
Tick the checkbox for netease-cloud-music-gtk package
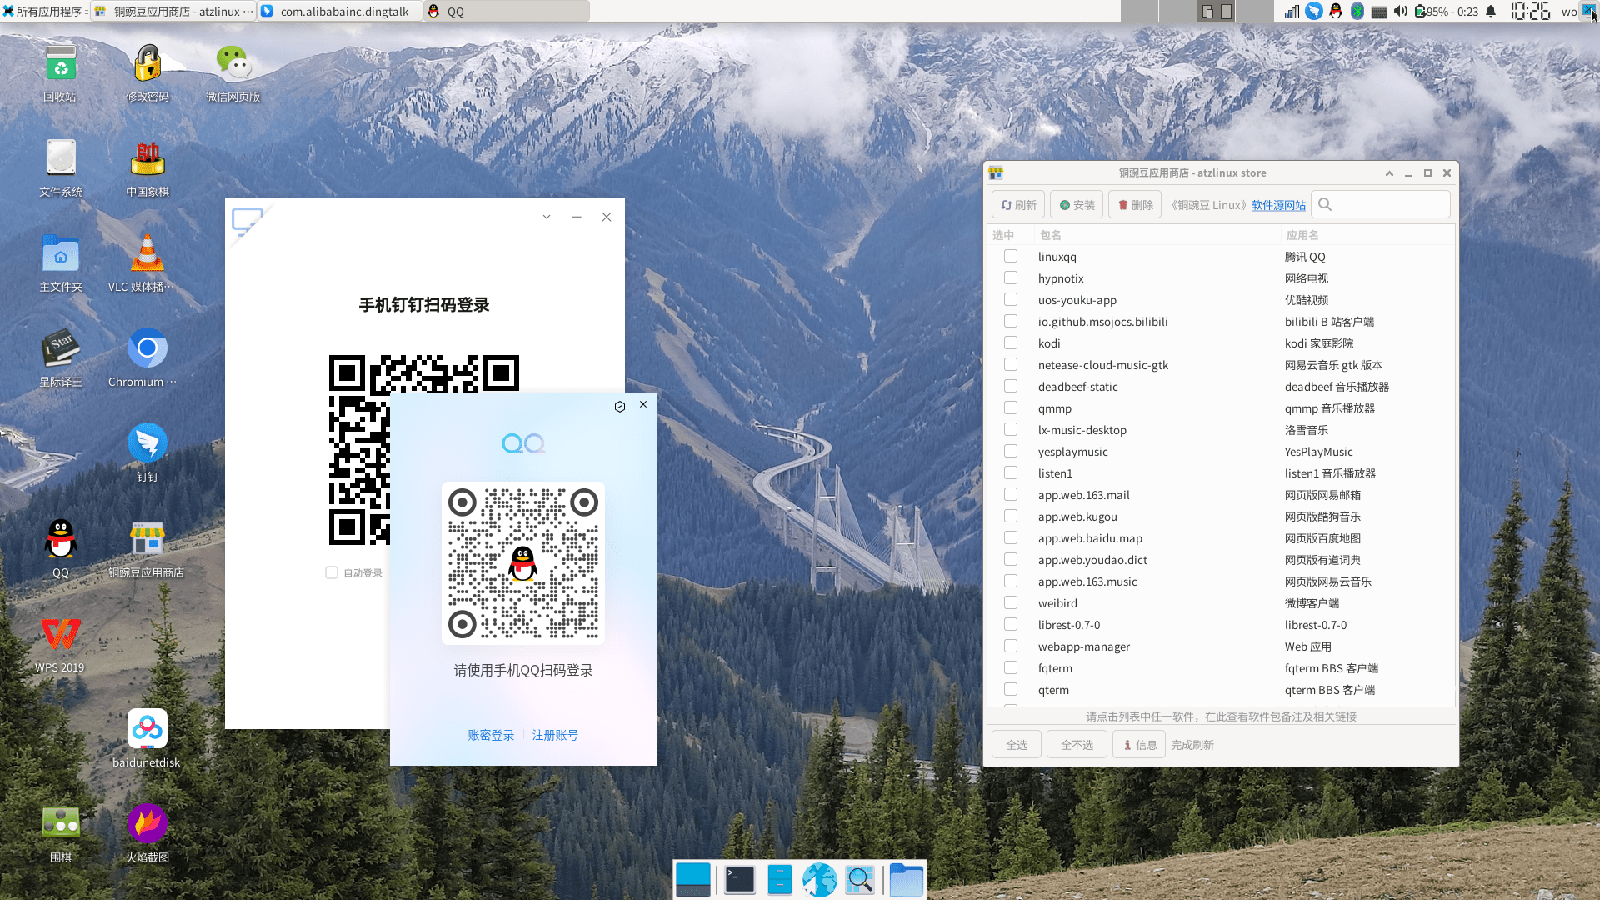1011,364
